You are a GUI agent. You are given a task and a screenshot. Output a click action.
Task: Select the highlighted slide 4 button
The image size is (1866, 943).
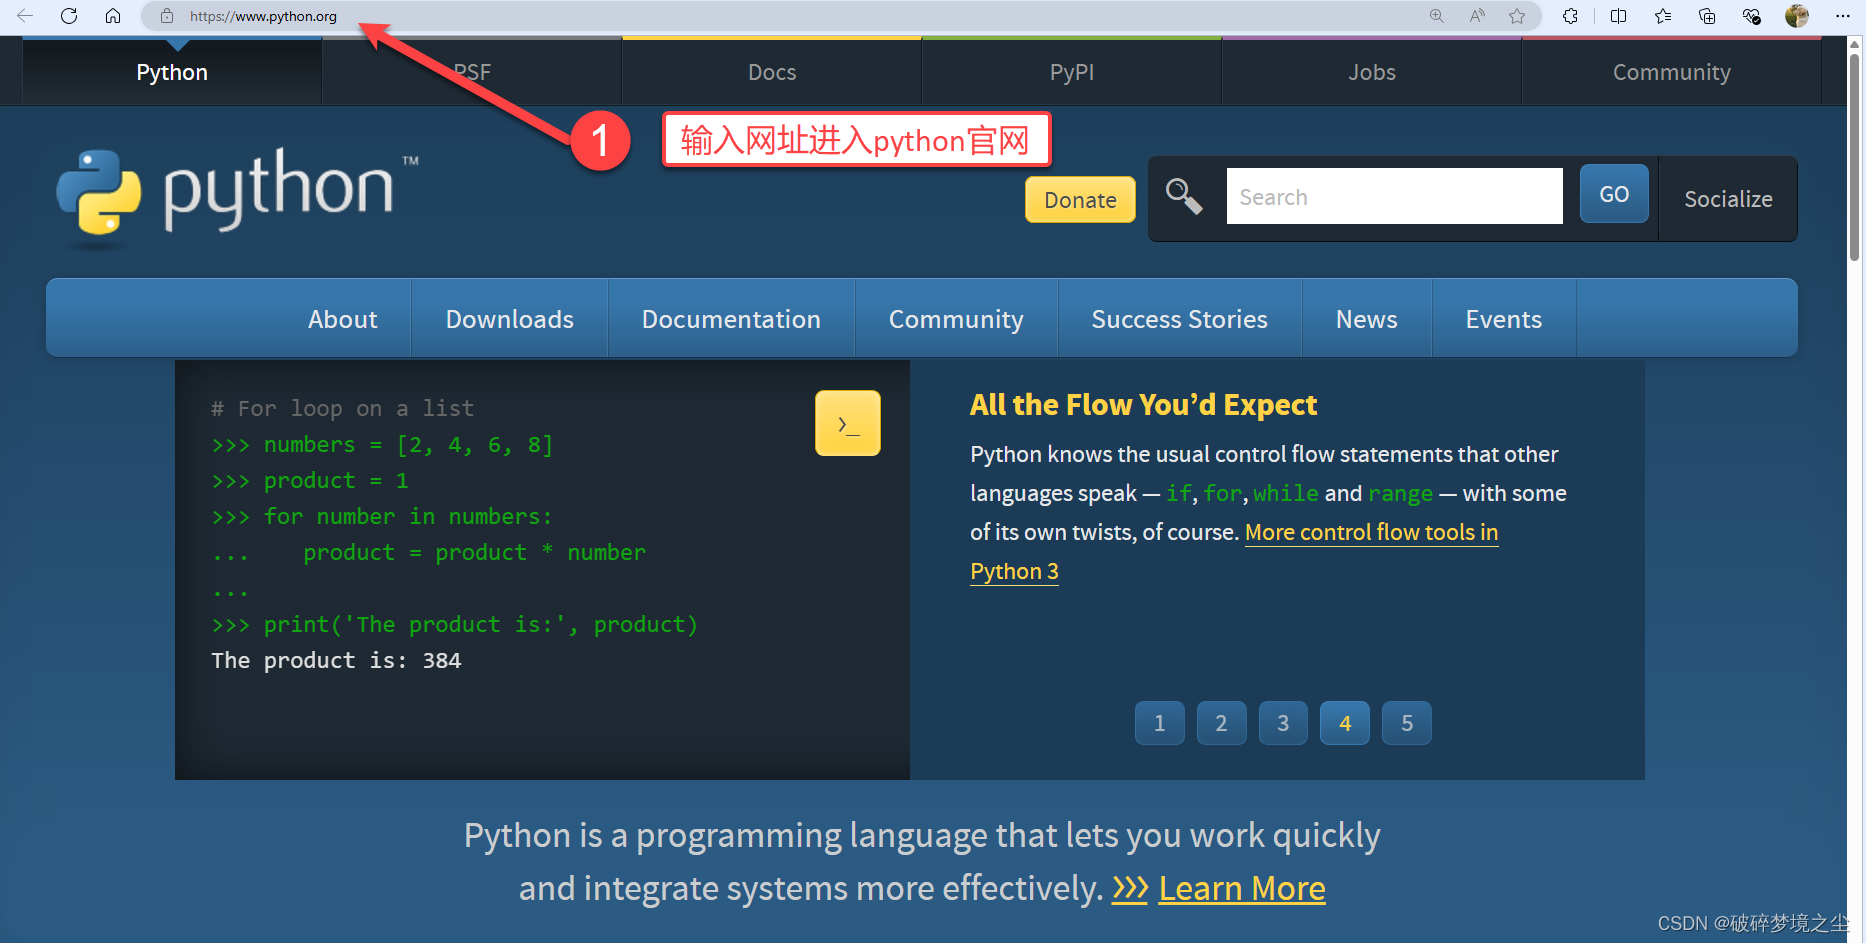[1345, 723]
